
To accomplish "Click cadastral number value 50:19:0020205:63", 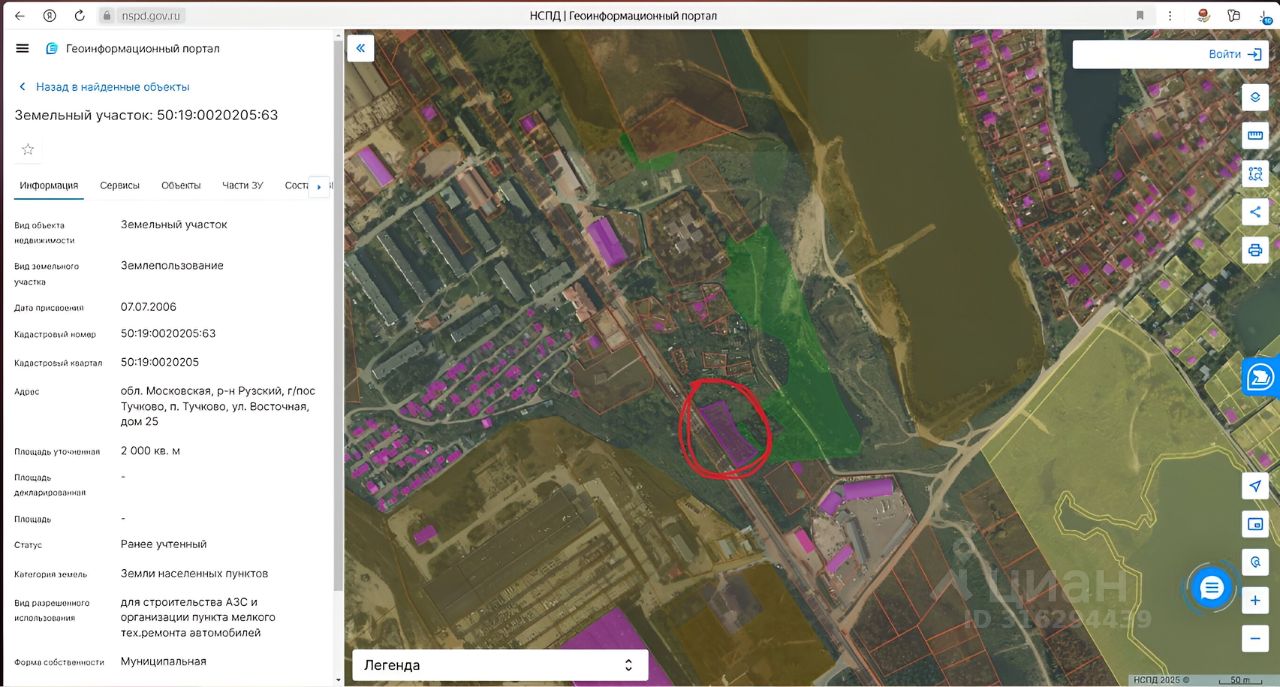I will (168, 333).
